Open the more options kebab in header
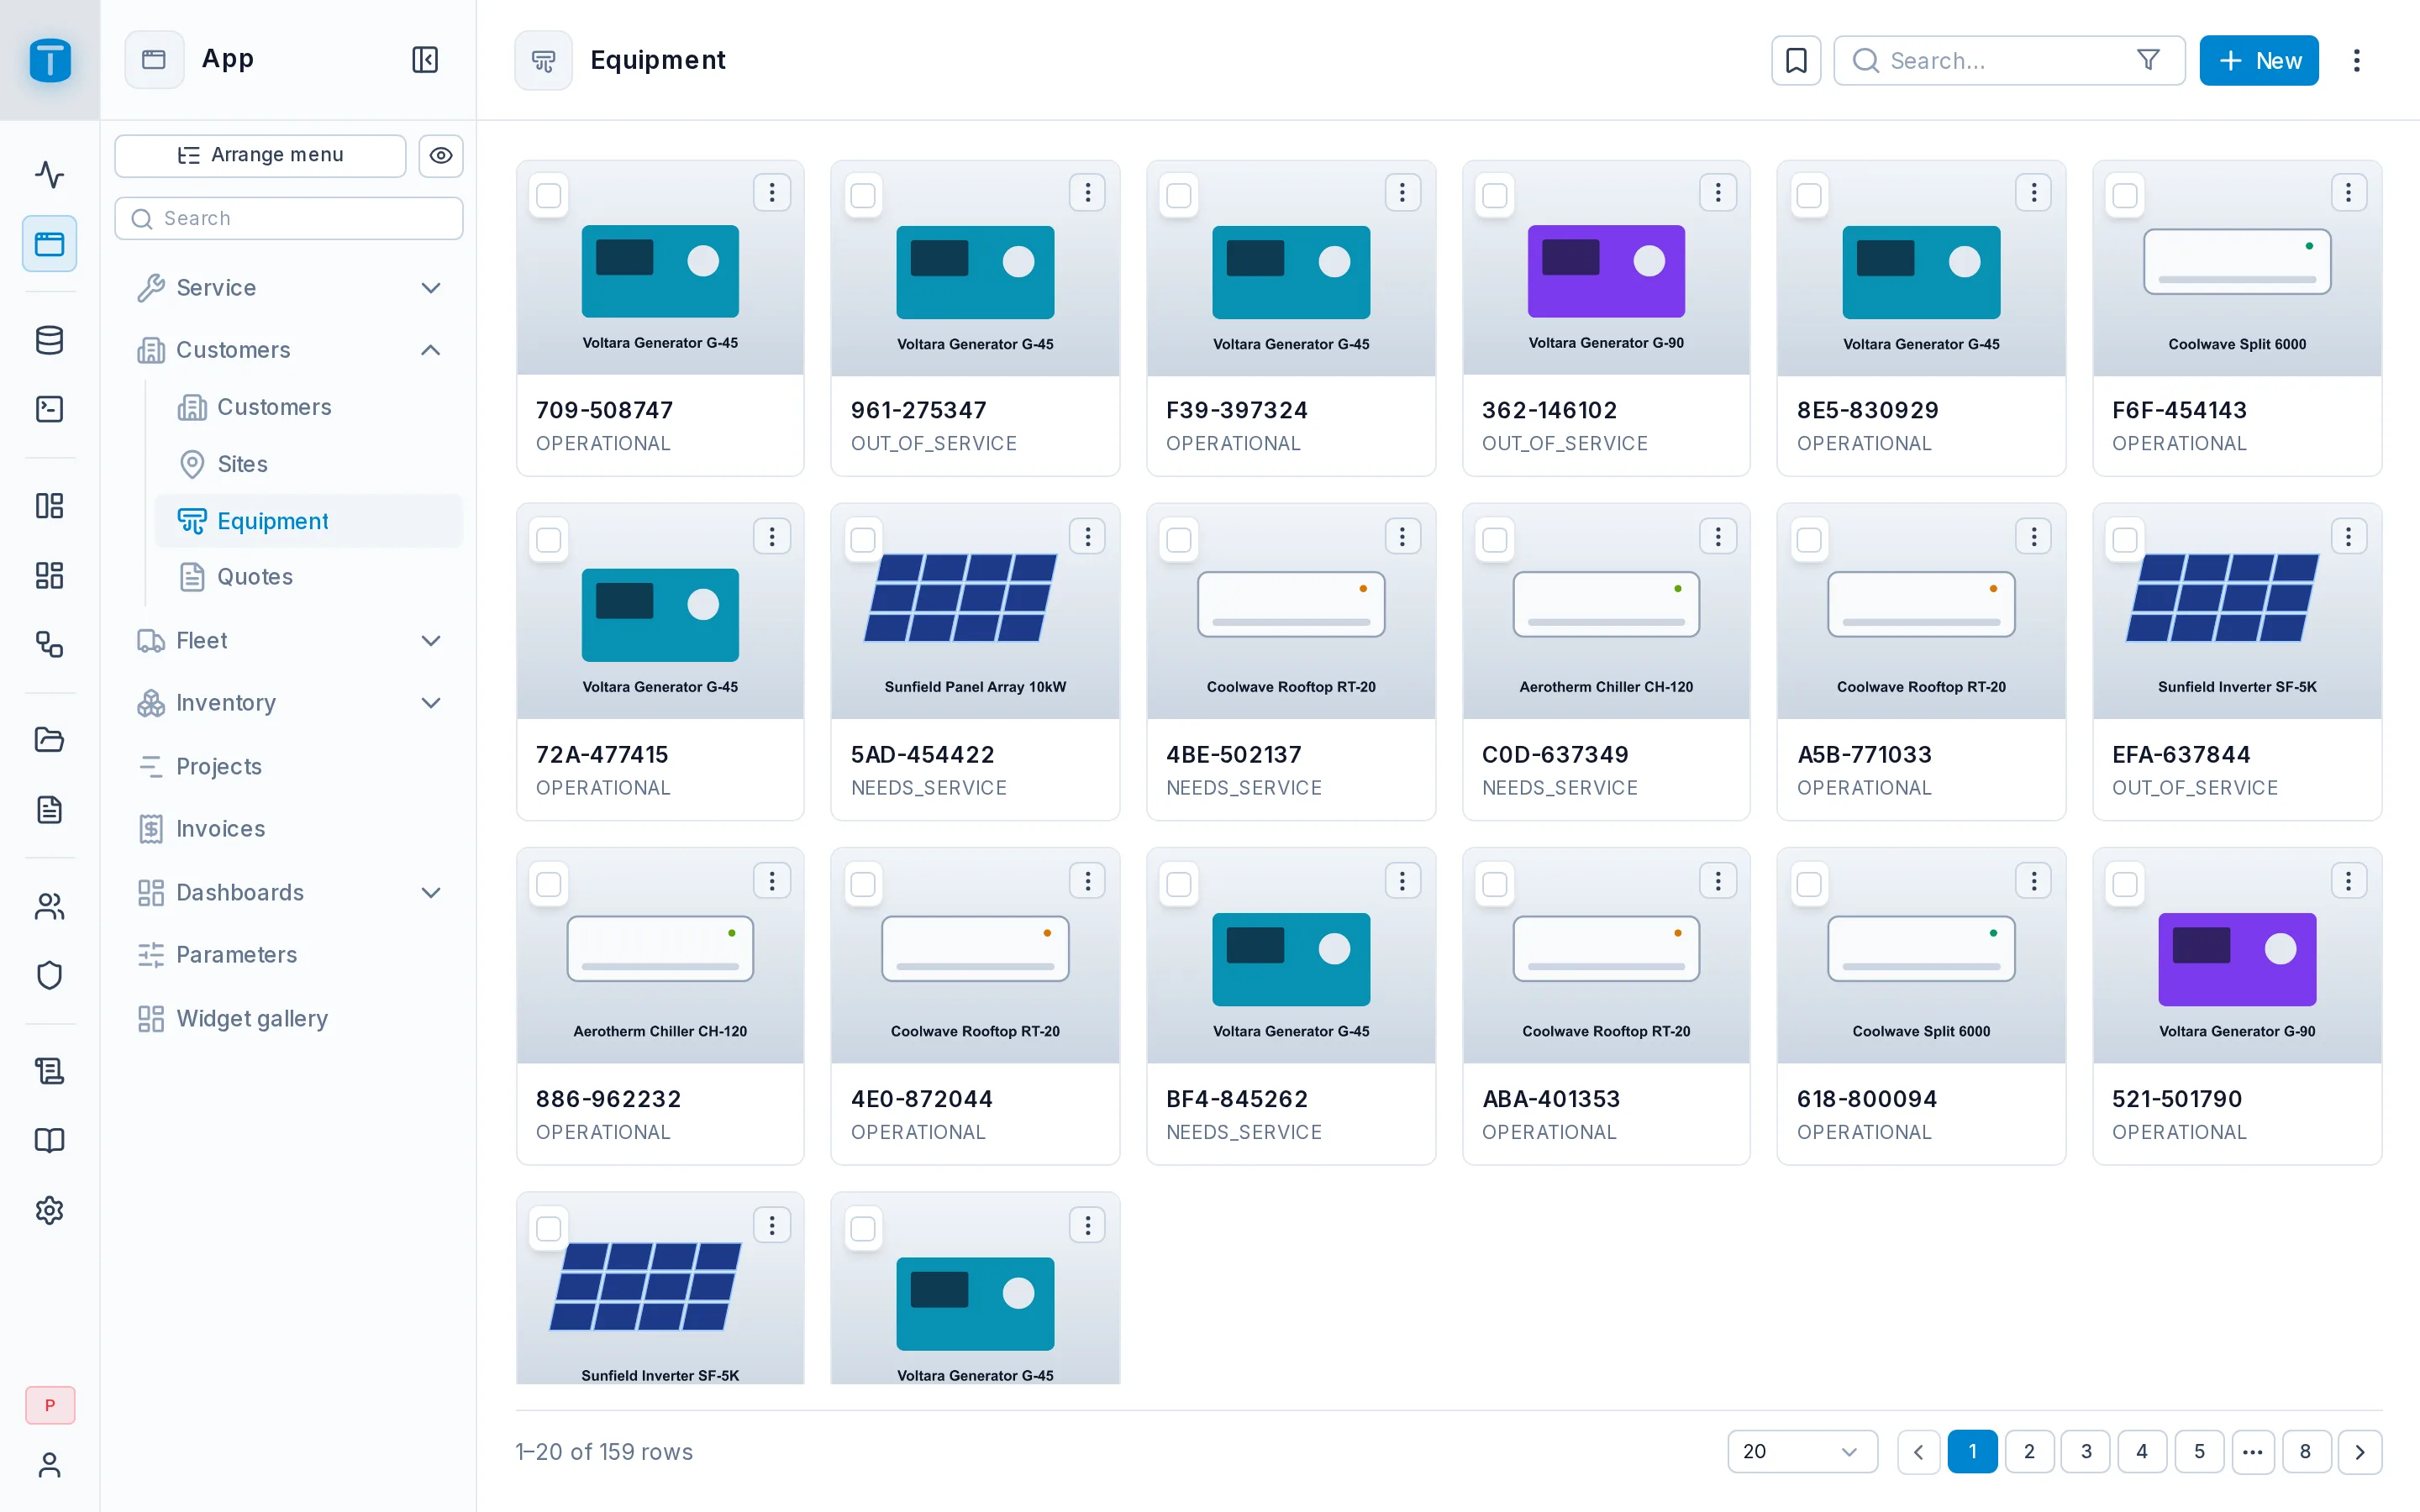Screen dimensions: 2420x1512 [2356, 61]
